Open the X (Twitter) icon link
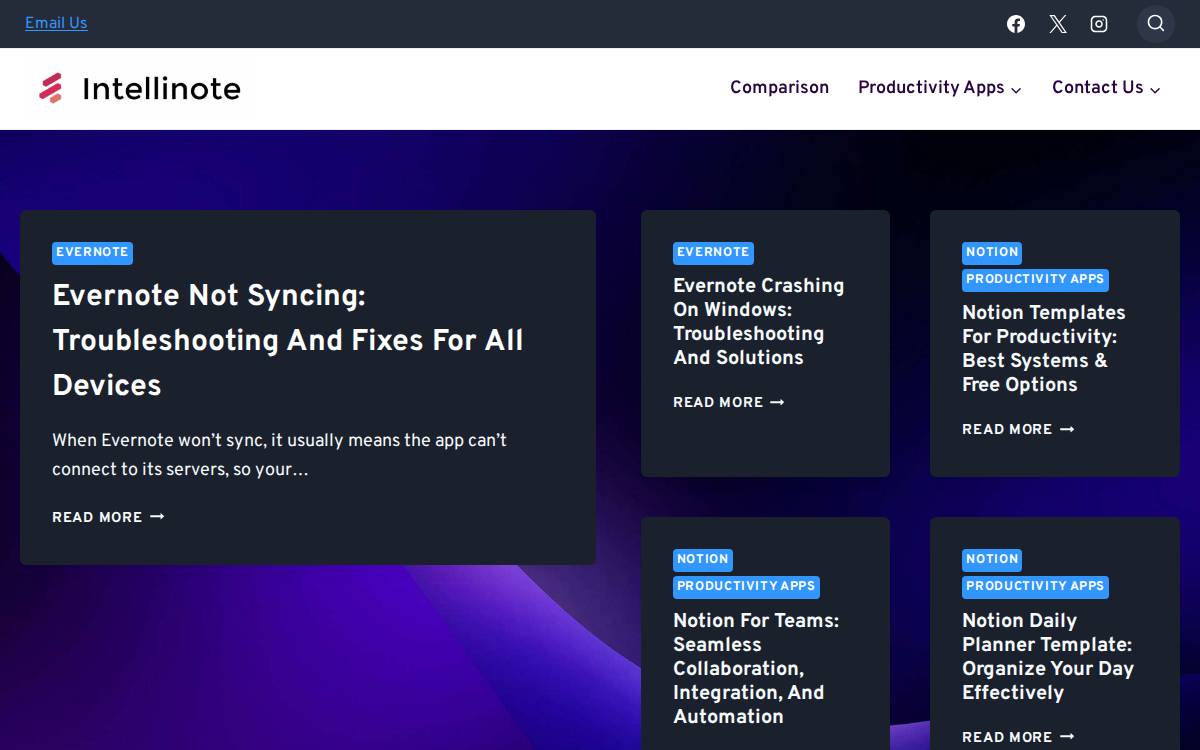Viewport: 1200px width, 750px height. pos(1058,24)
